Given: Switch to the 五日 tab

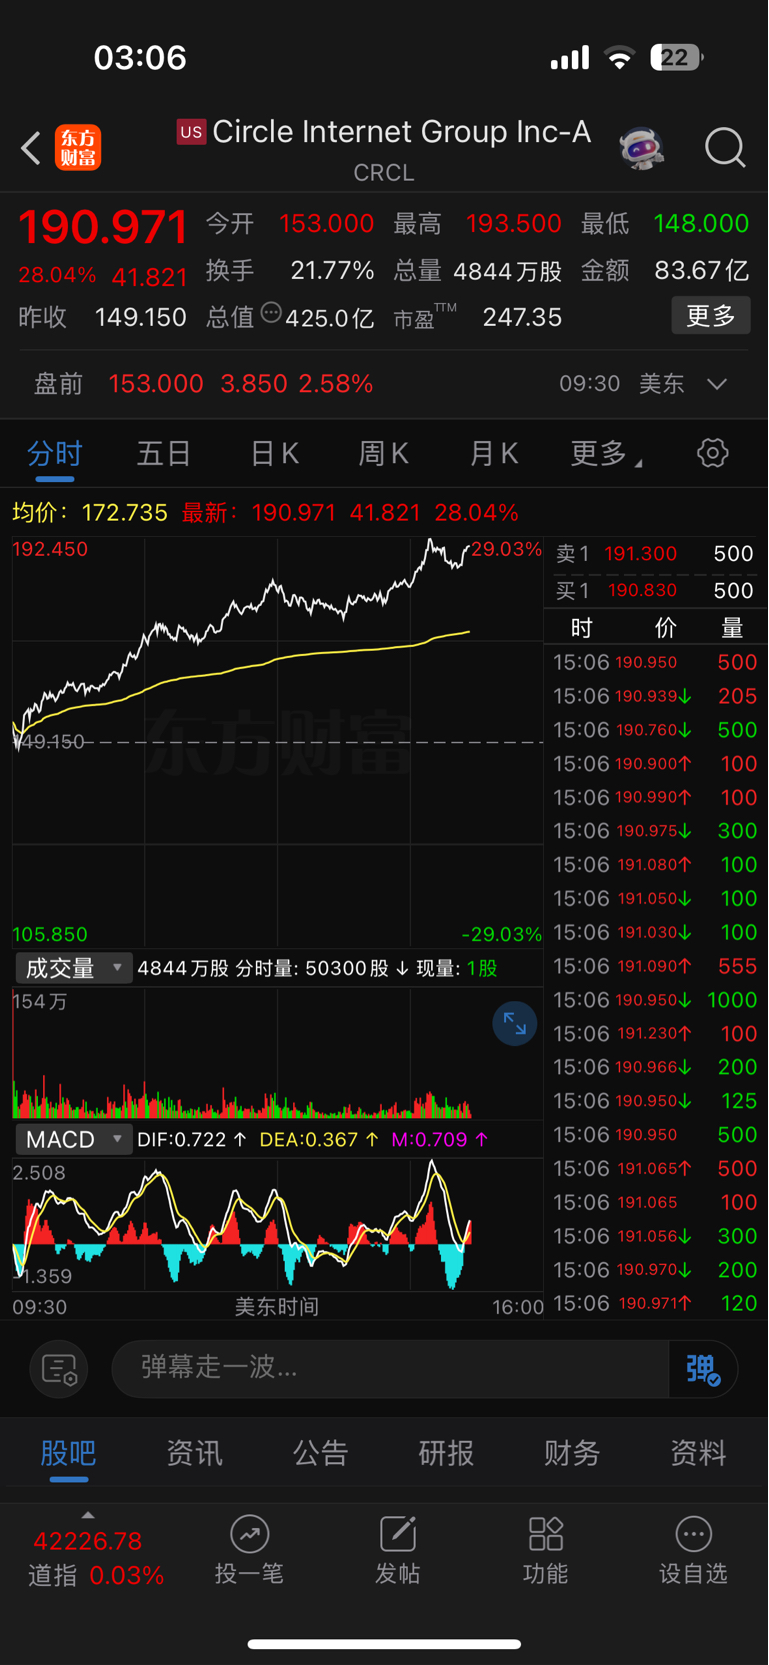Looking at the screenshot, I should click(x=164, y=454).
